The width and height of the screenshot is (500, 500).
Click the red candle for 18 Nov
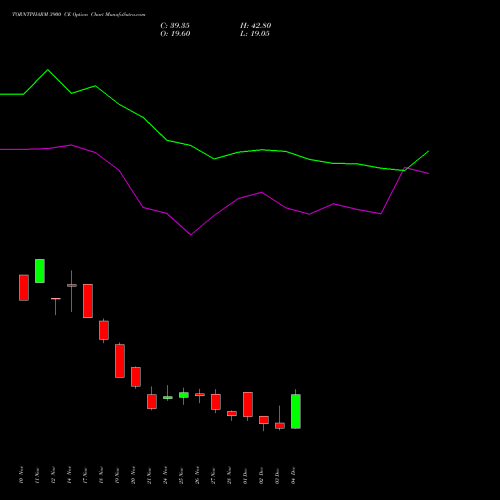coord(104,330)
